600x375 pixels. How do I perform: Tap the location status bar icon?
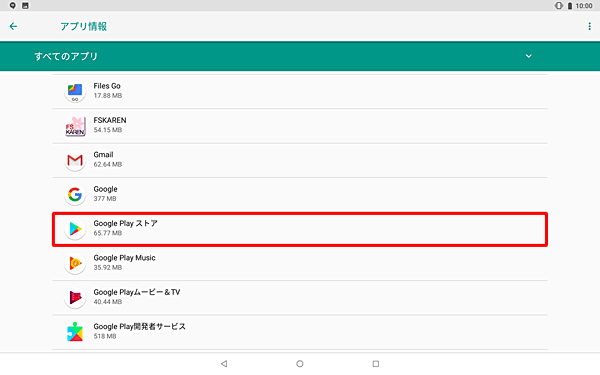click(x=13, y=5)
